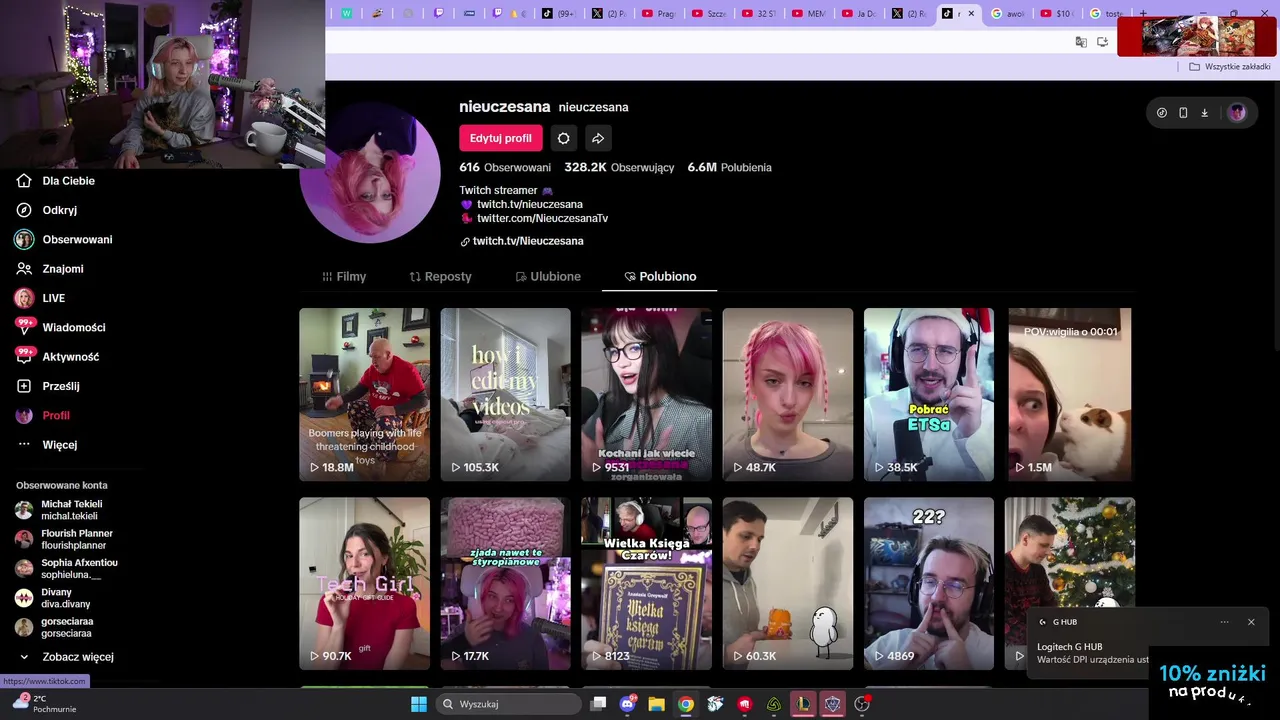Open the Dla Ciebie feed

[x=56, y=181]
